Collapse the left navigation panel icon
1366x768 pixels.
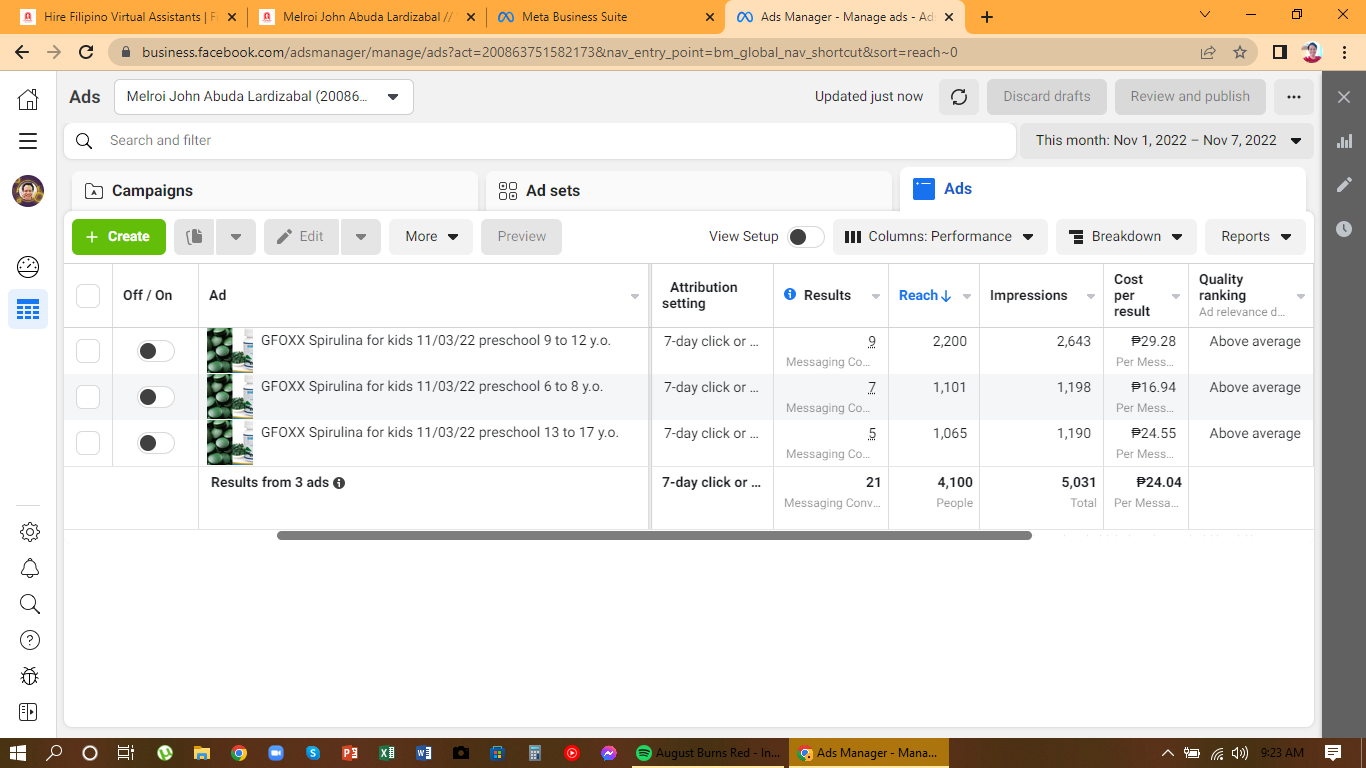28,712
